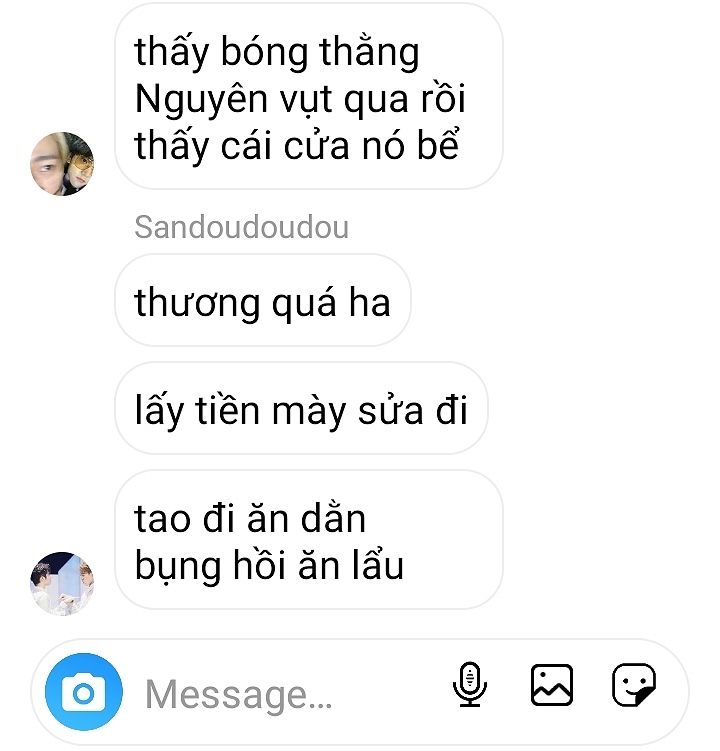Open the blond-haired sender's profile avatar
This screenshot has height=751, width=720.
[62, 164]
